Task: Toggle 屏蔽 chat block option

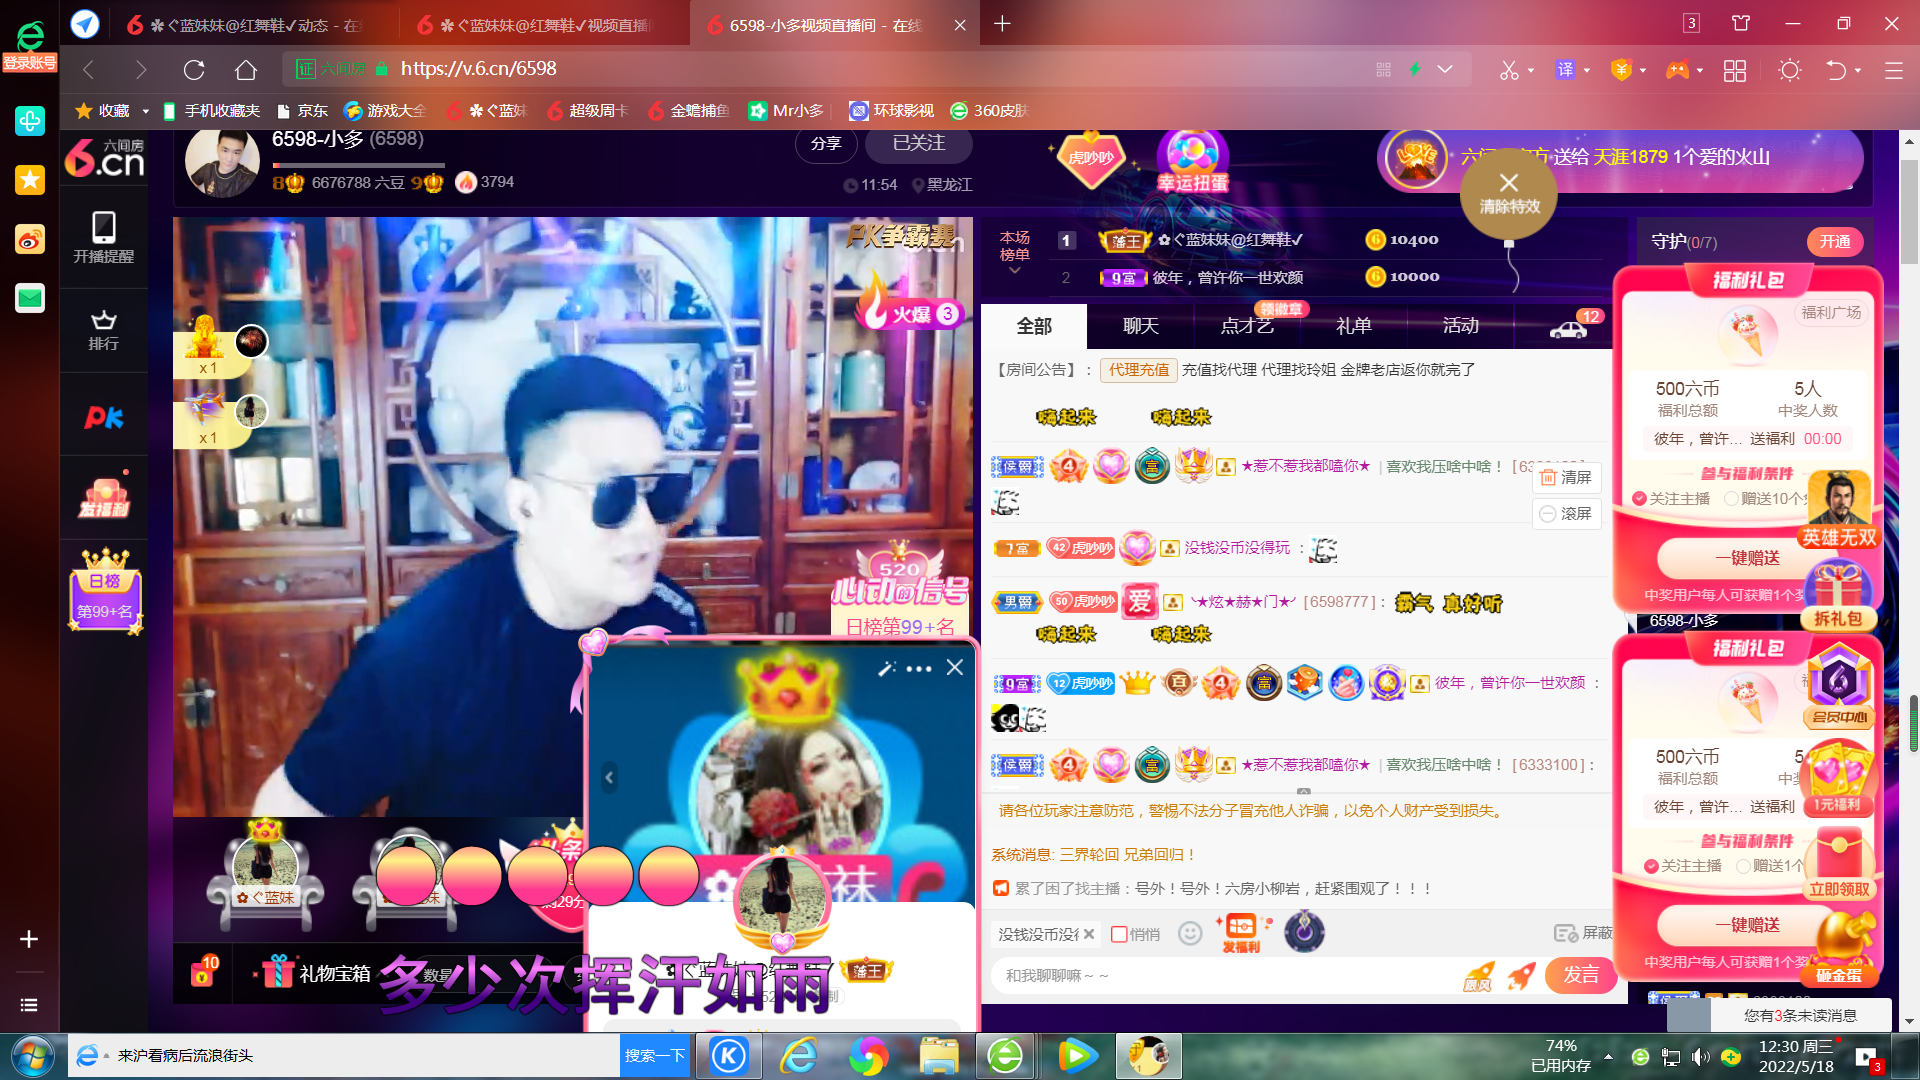Action: point(1583,933)
